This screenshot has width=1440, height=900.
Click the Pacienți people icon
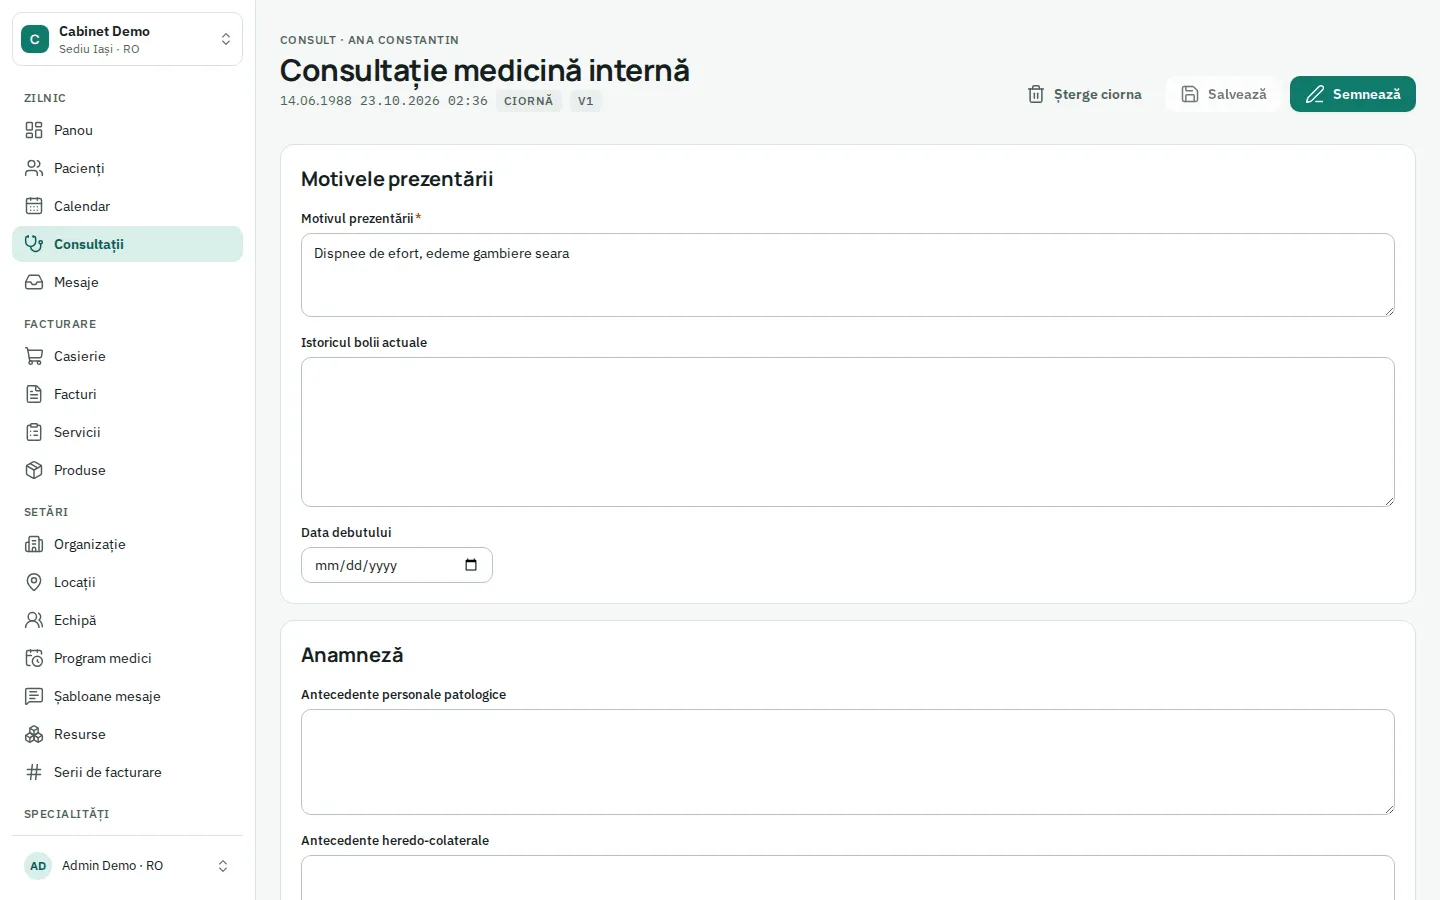tap(34, 168)
